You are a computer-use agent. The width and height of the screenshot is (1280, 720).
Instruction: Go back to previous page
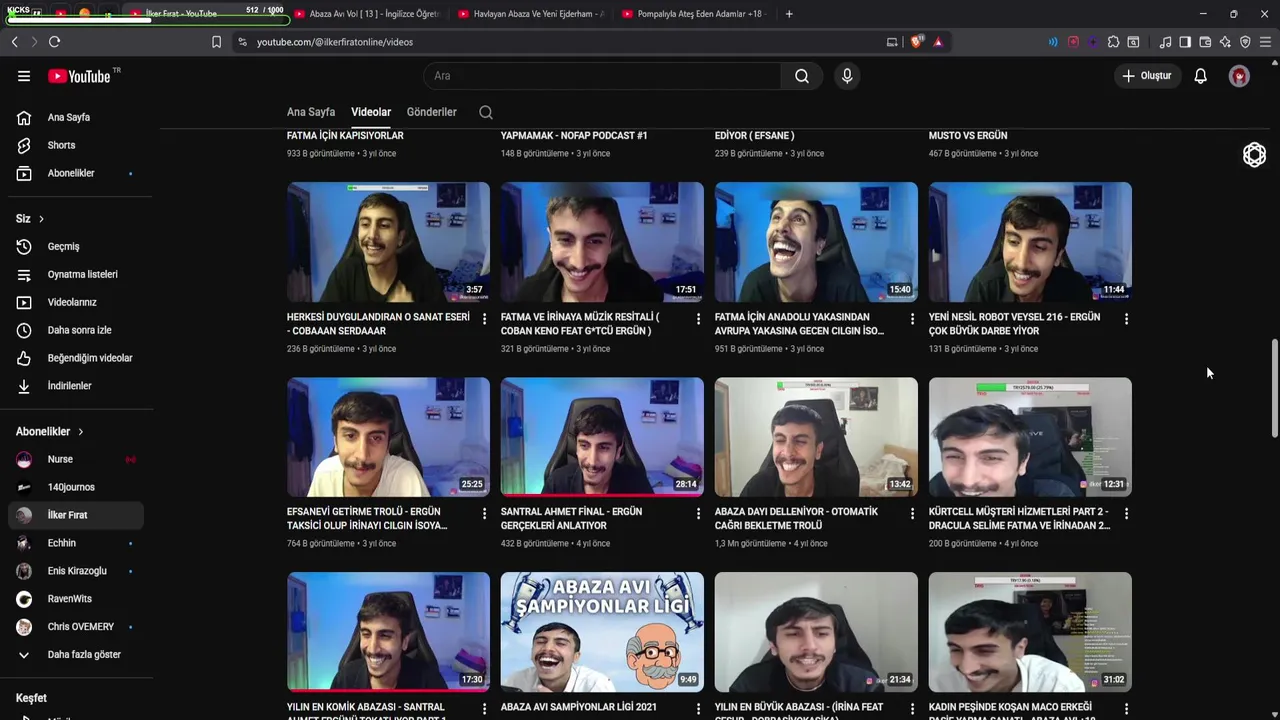click(x=14, y=42)
